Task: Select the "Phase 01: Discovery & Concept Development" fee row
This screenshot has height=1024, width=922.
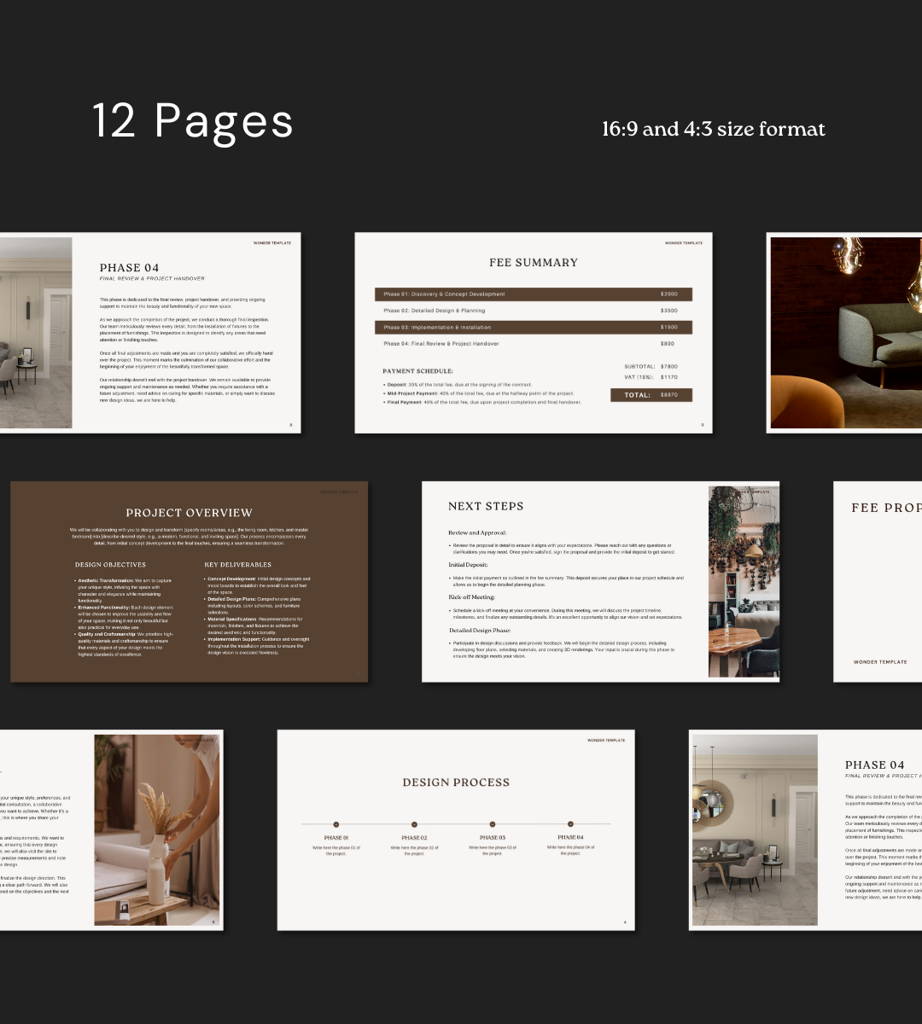Action: [x=533, y=294]
